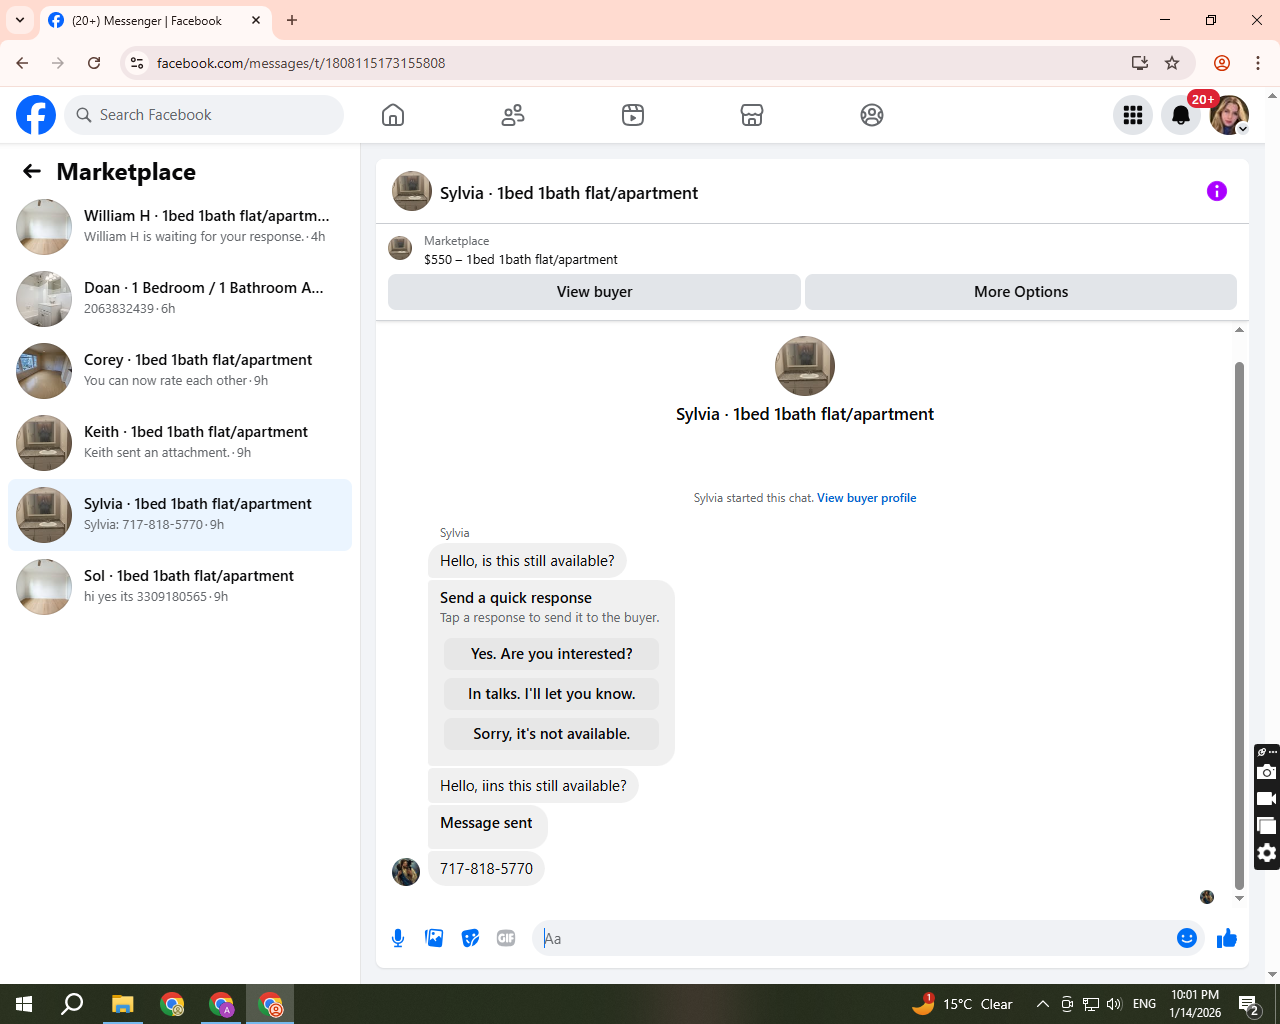Image resolution: width=1280 pixels, height=1024 pixels.
Task: Go back with browser back arrow
Action: 22,63
